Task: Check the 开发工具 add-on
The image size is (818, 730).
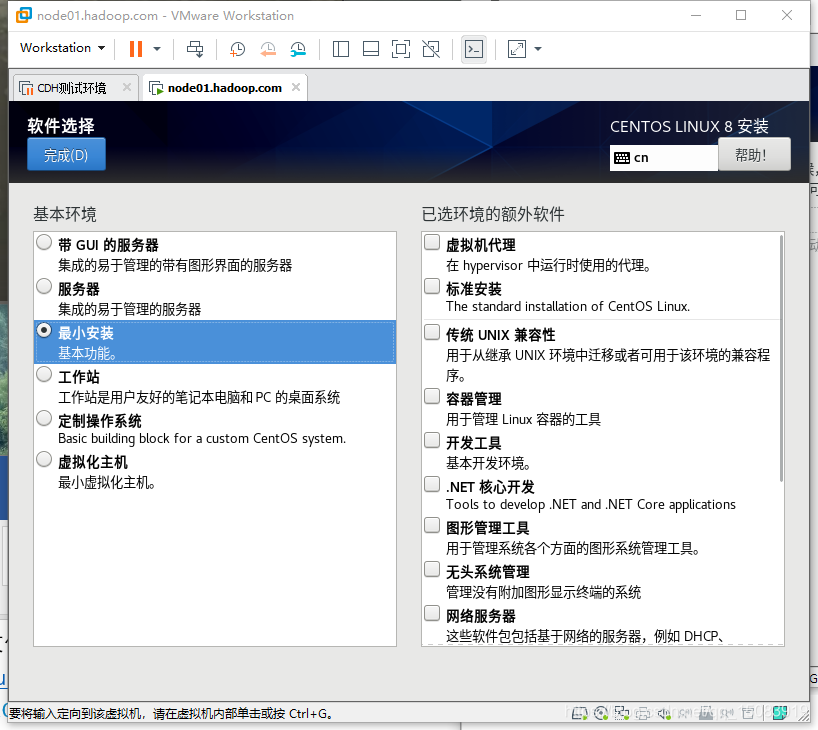Action: pyautogui.click(x=432, y=440)
